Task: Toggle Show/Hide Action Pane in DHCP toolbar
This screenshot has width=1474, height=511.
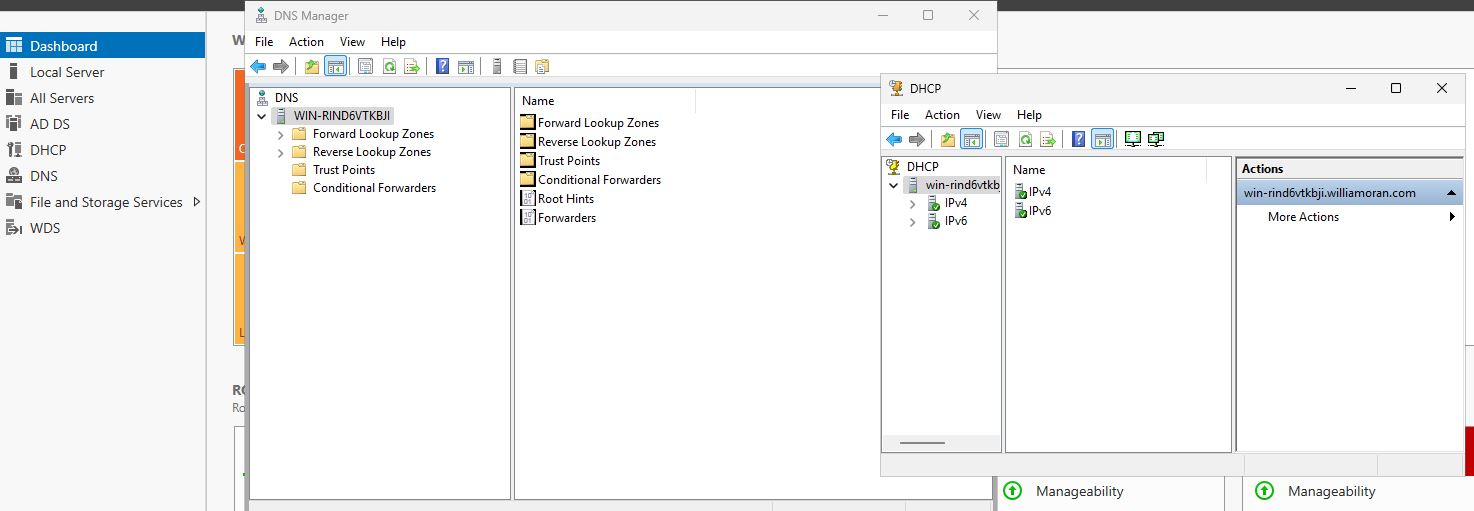Action: [x=1102, y=139]
